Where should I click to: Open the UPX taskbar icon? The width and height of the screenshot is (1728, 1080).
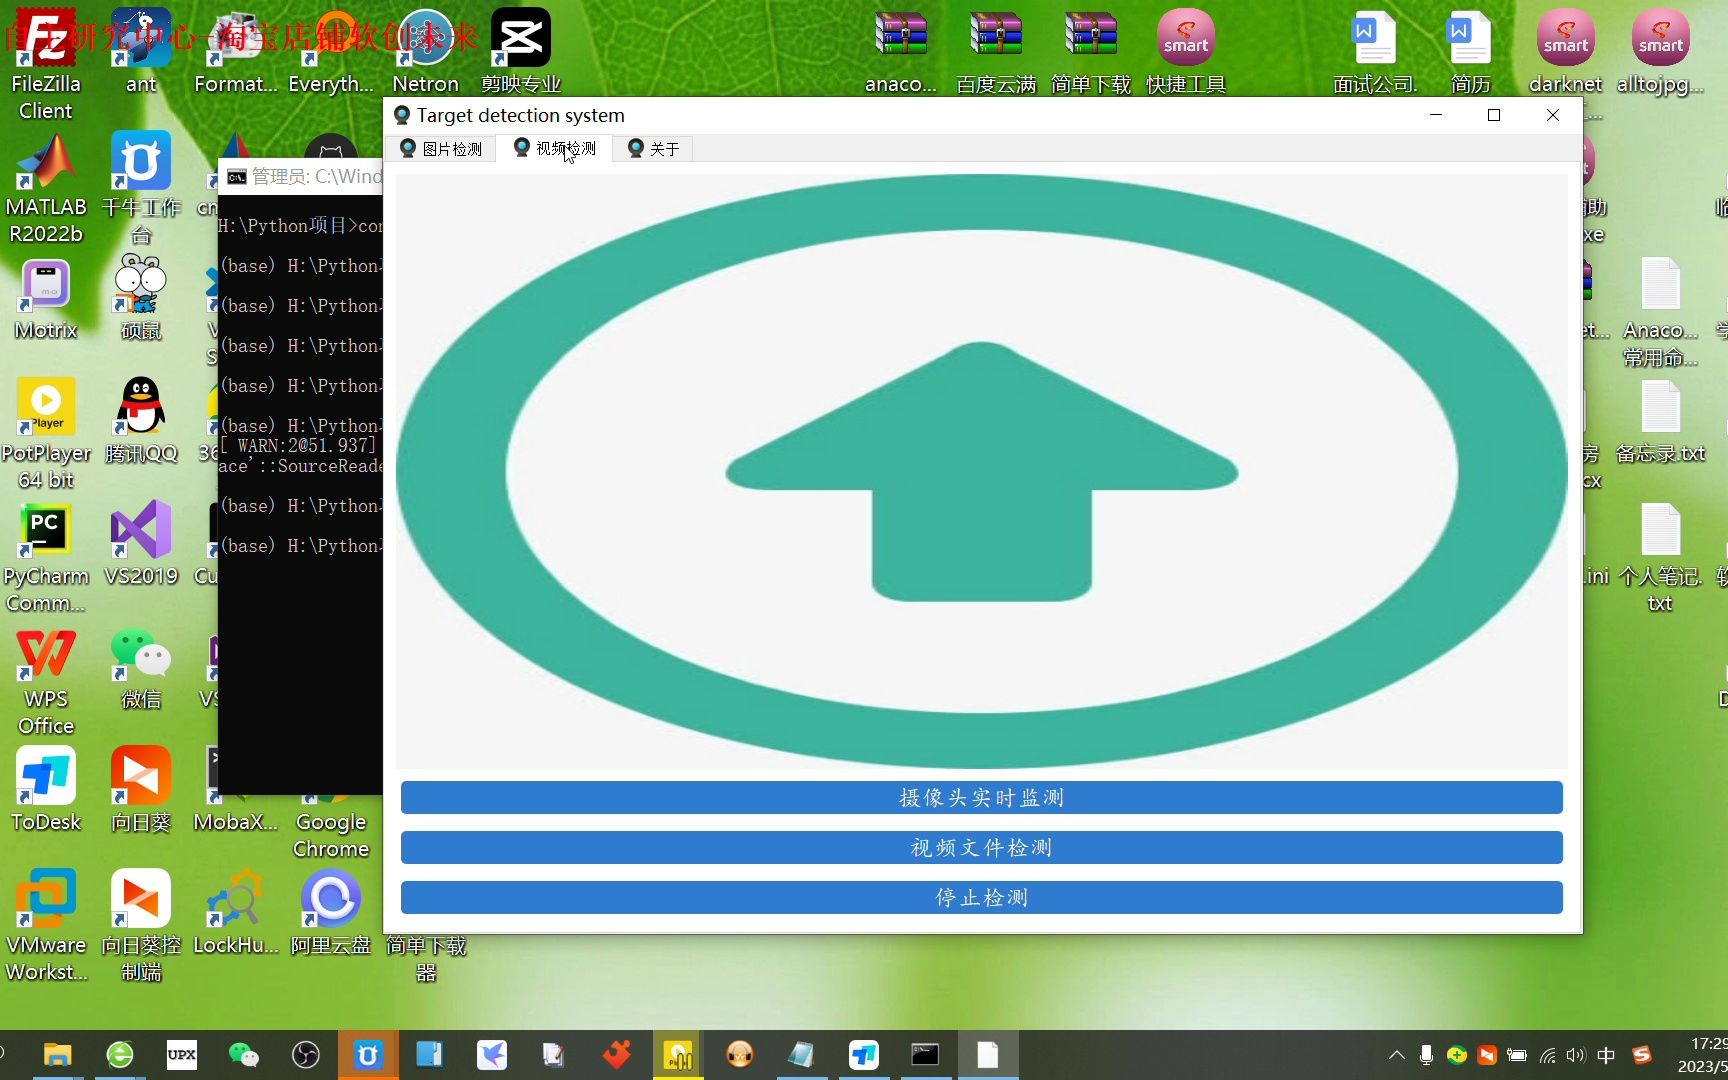tap(182, 1055)
